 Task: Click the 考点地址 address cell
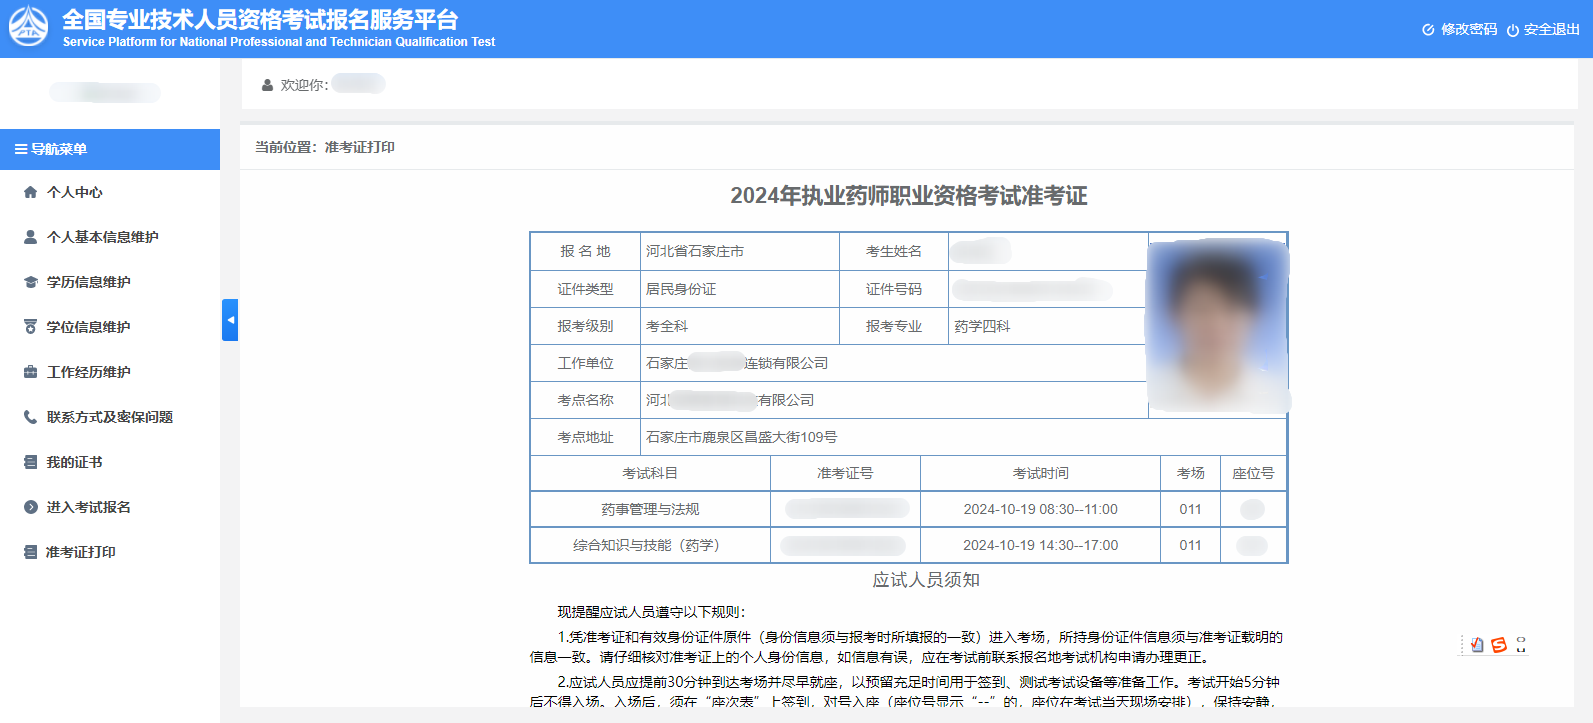tap(741, 437)
